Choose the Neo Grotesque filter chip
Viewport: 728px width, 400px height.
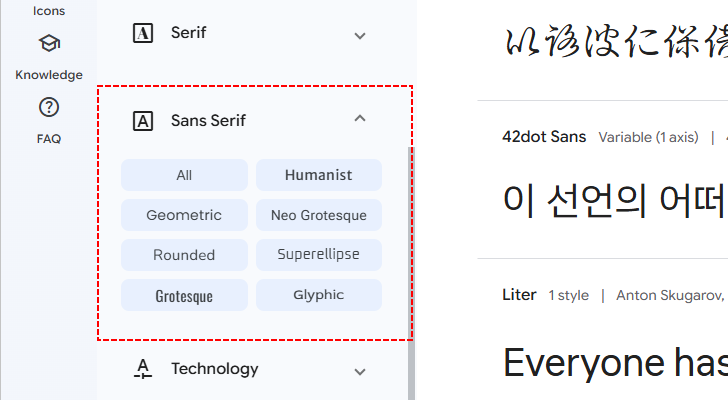click(x=319, y=215)
